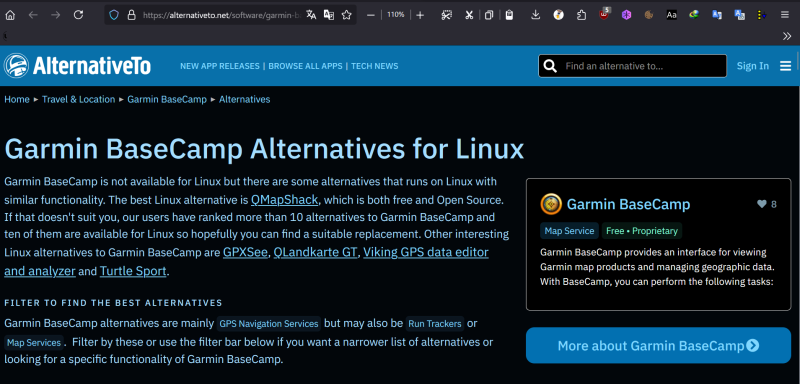The image size is (800, 384).
Task: Open the site hamburger menu next to Sign In
Action: pyautogui.click(x=785, y=66)
